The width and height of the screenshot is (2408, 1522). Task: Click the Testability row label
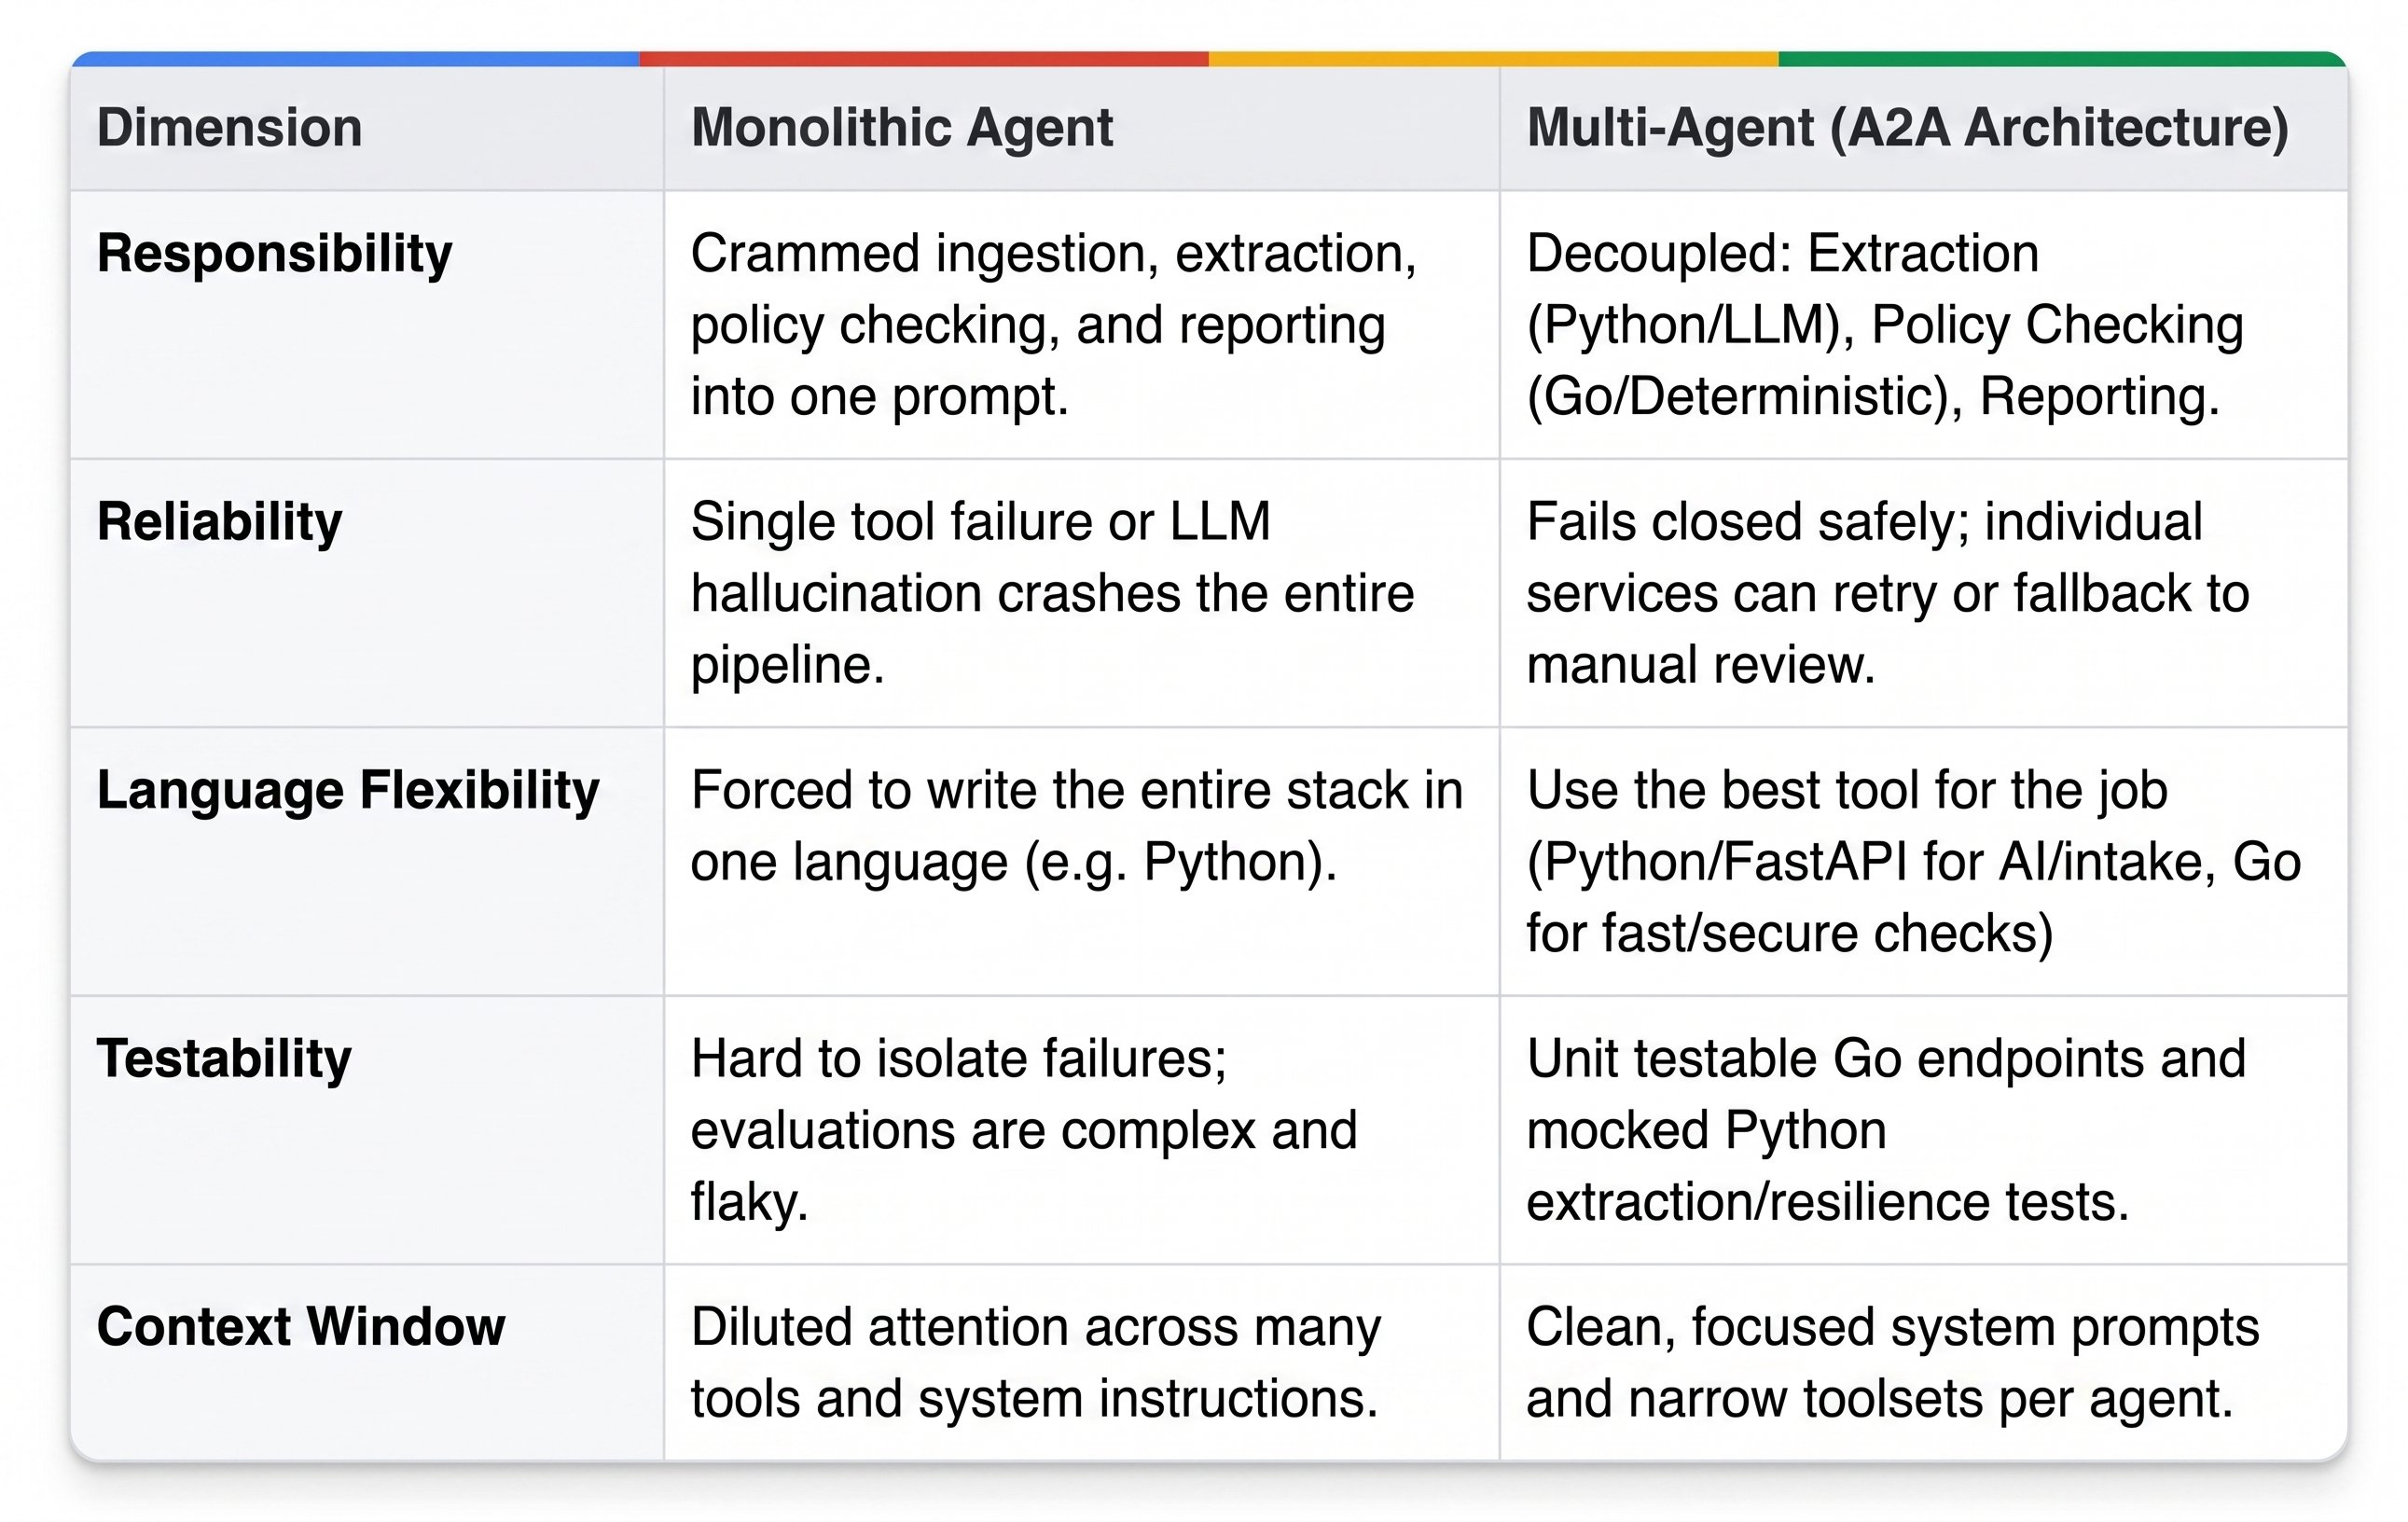click(x=224, y=1059)
